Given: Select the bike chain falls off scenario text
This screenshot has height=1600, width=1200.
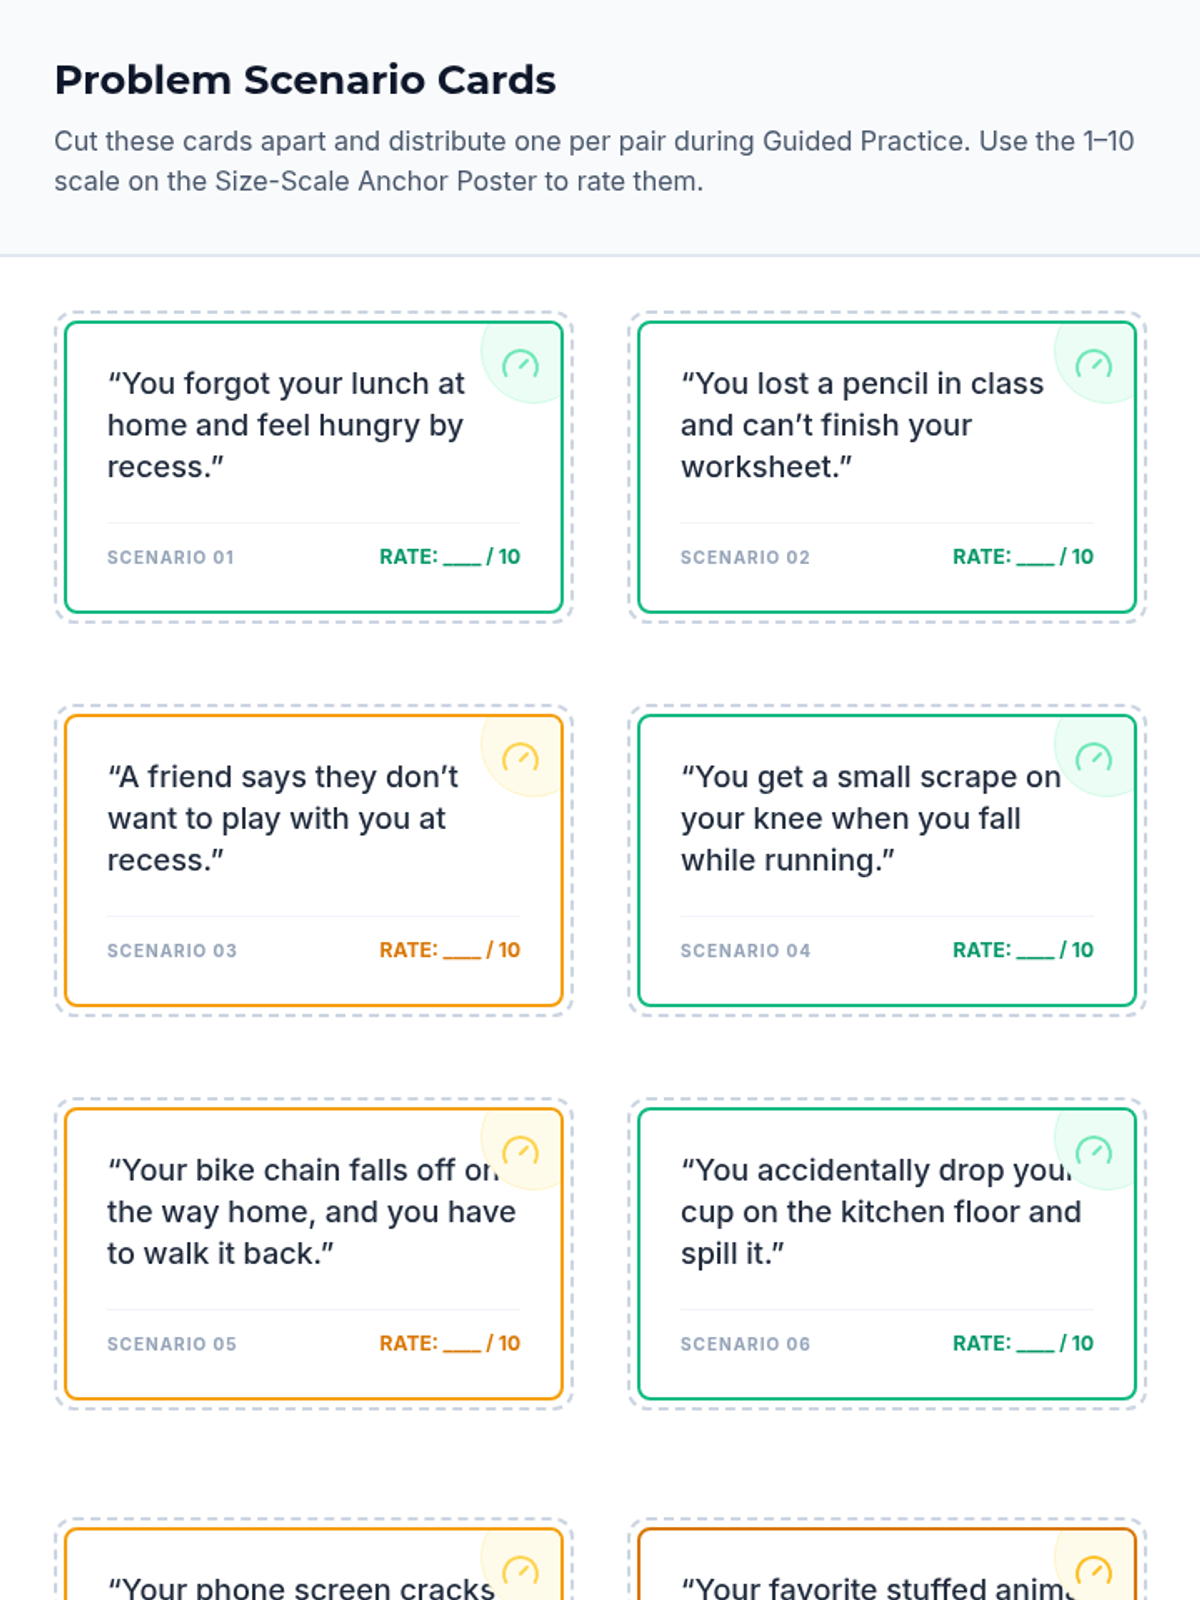Looking at the screenshot, I should tap(312, 1212).
